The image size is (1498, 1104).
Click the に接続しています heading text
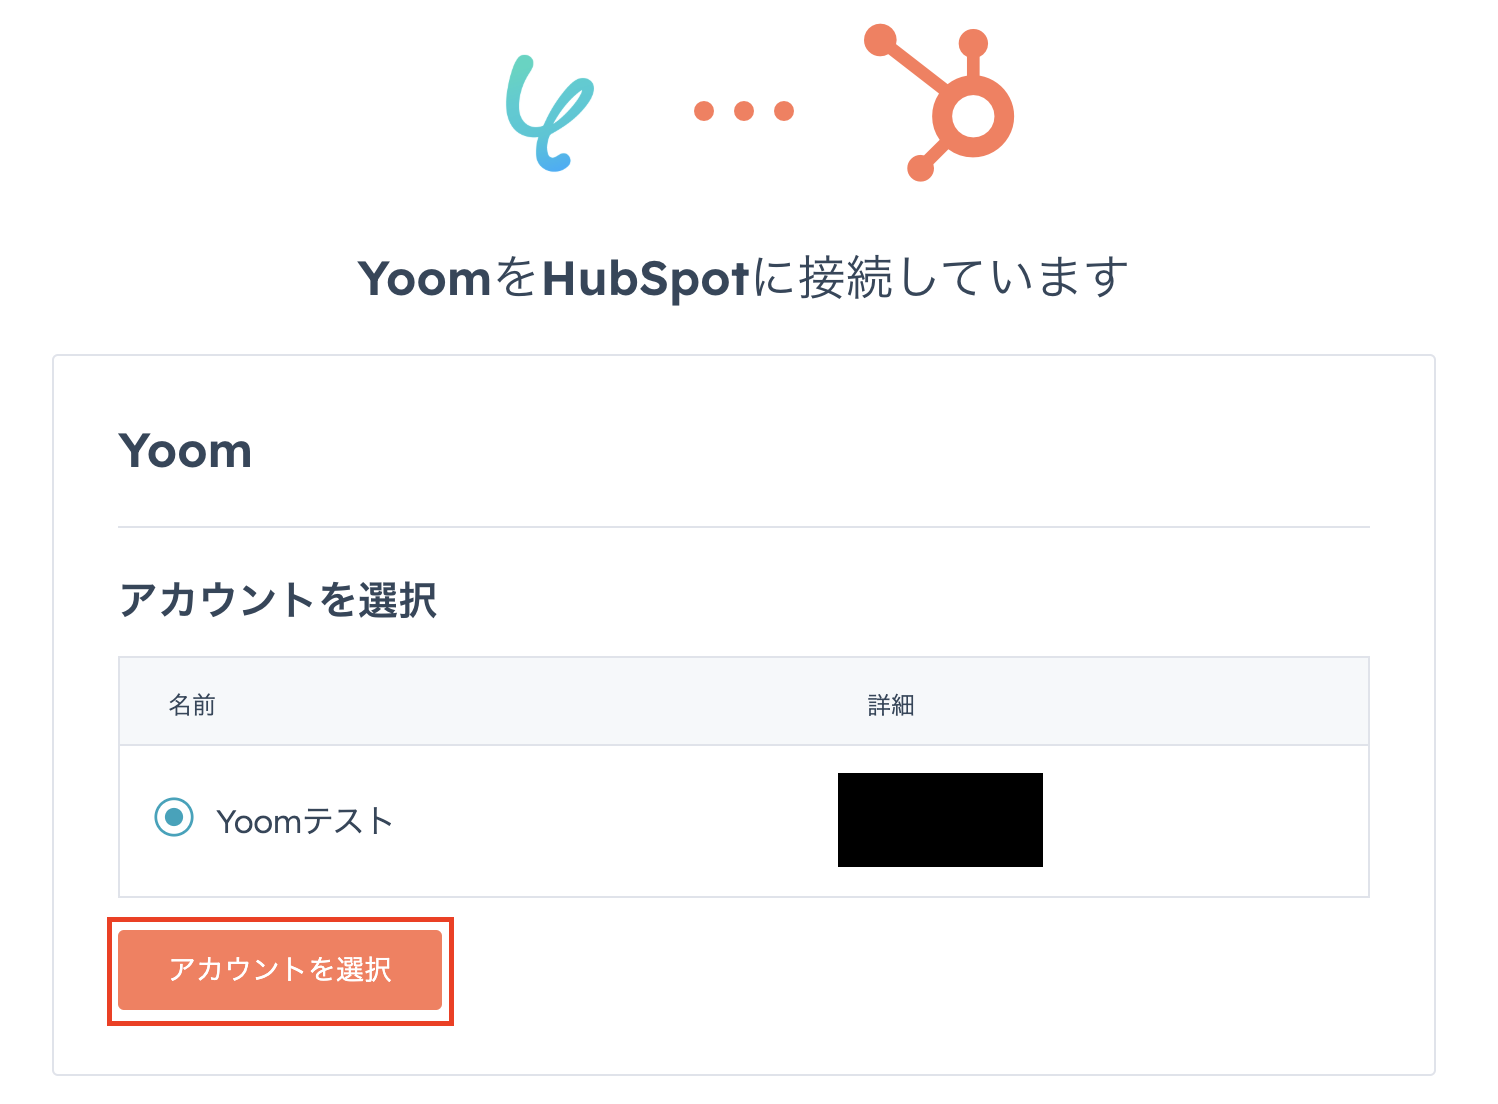click(940, 279)
